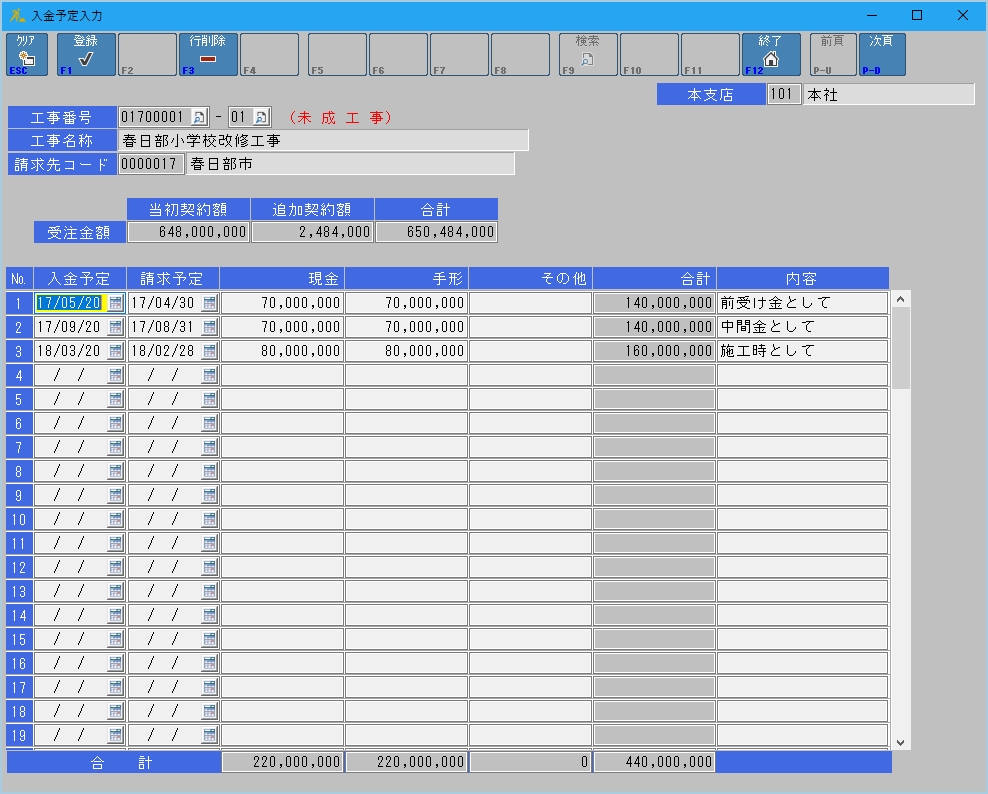Click the 前頁 previous page button
The image size is (988, 794).
(832, 55)
